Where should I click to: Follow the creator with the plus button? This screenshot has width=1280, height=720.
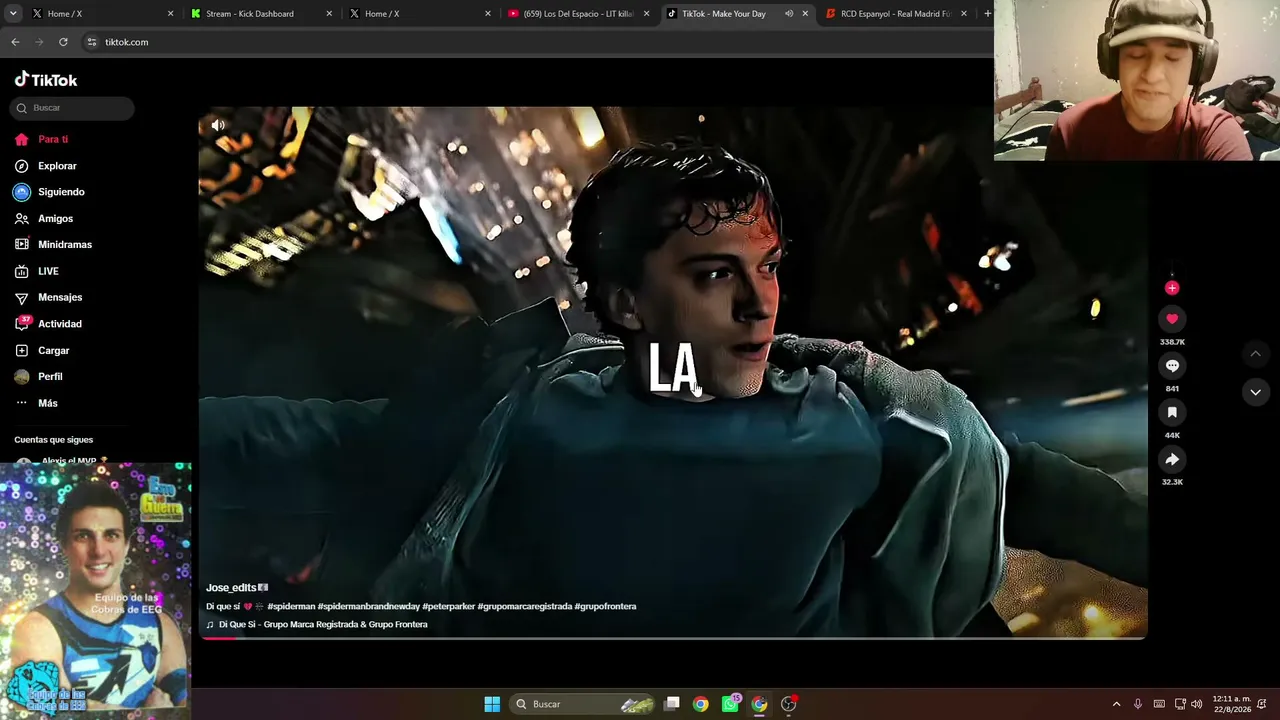tap(1172, 288)
